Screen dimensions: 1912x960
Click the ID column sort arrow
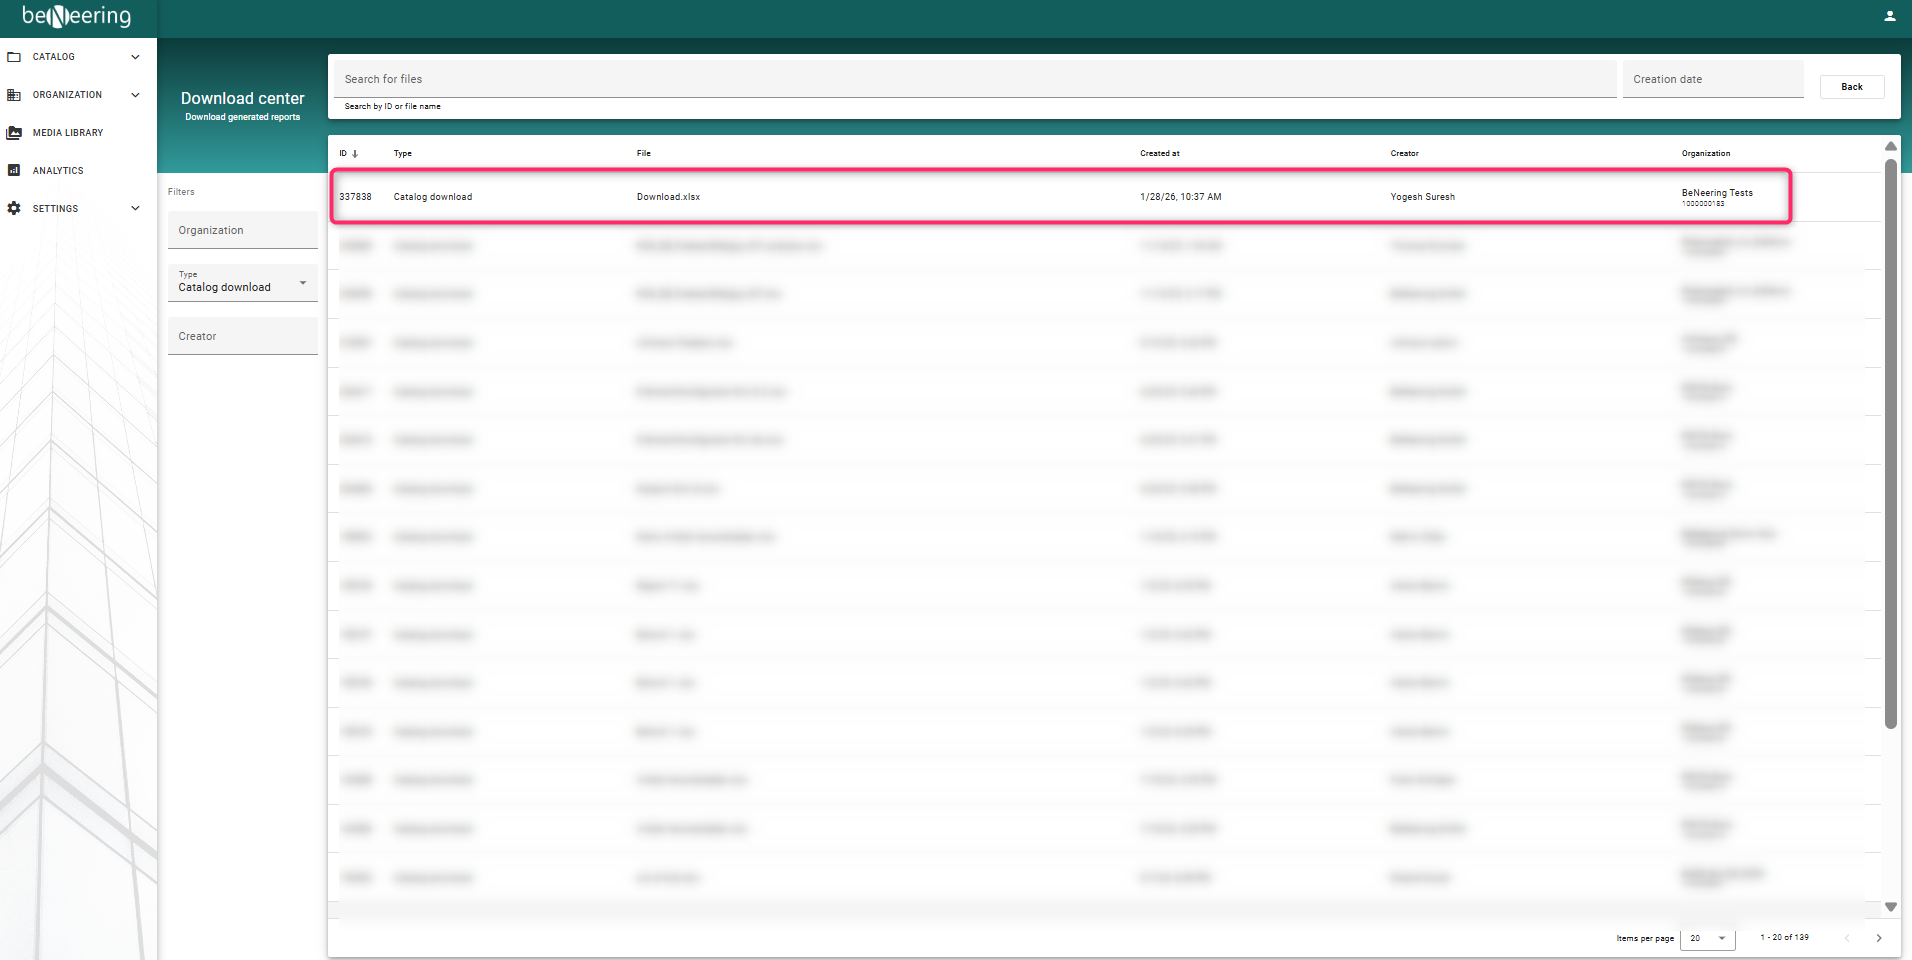tap(355, 154)
